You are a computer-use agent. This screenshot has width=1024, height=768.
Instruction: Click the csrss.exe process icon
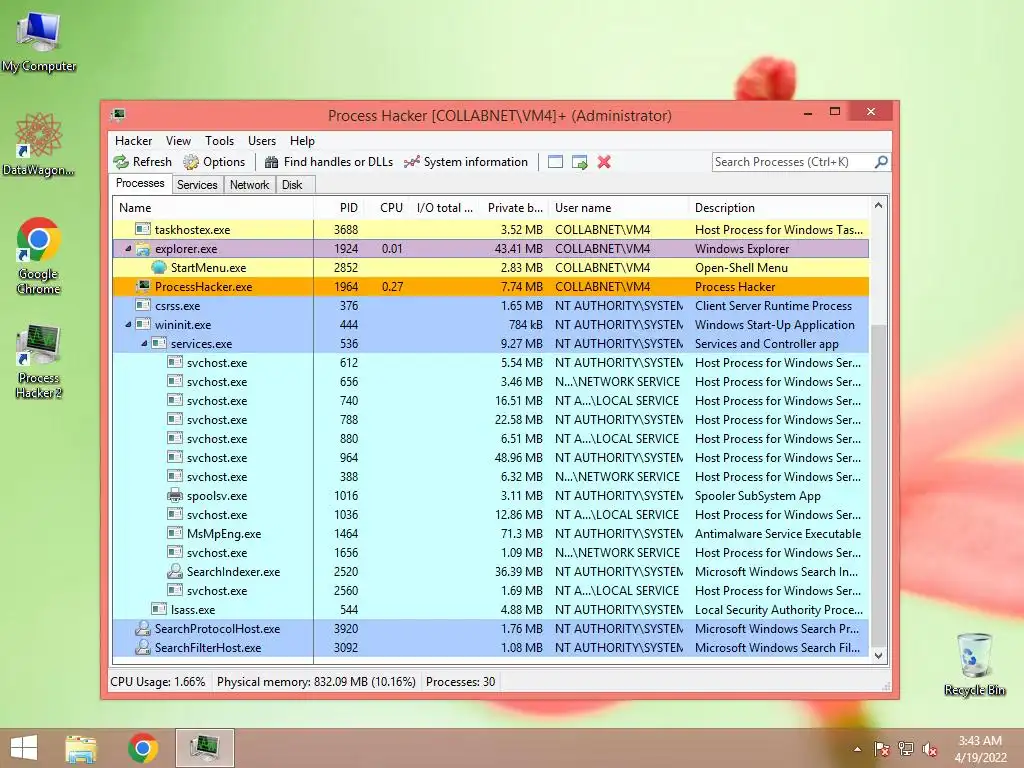[x=143, y=305]
